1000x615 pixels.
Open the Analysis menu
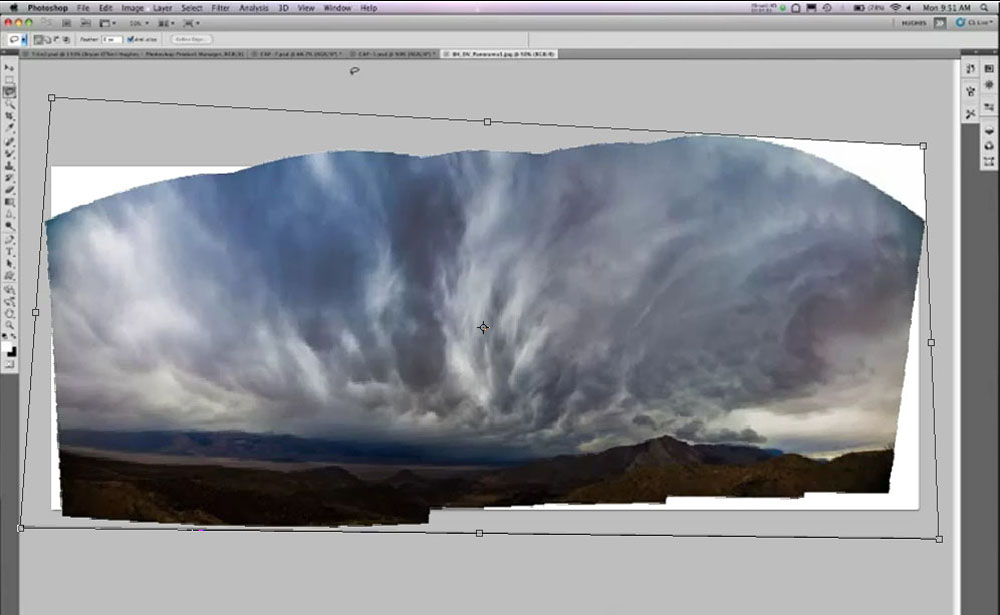point(253,8)
